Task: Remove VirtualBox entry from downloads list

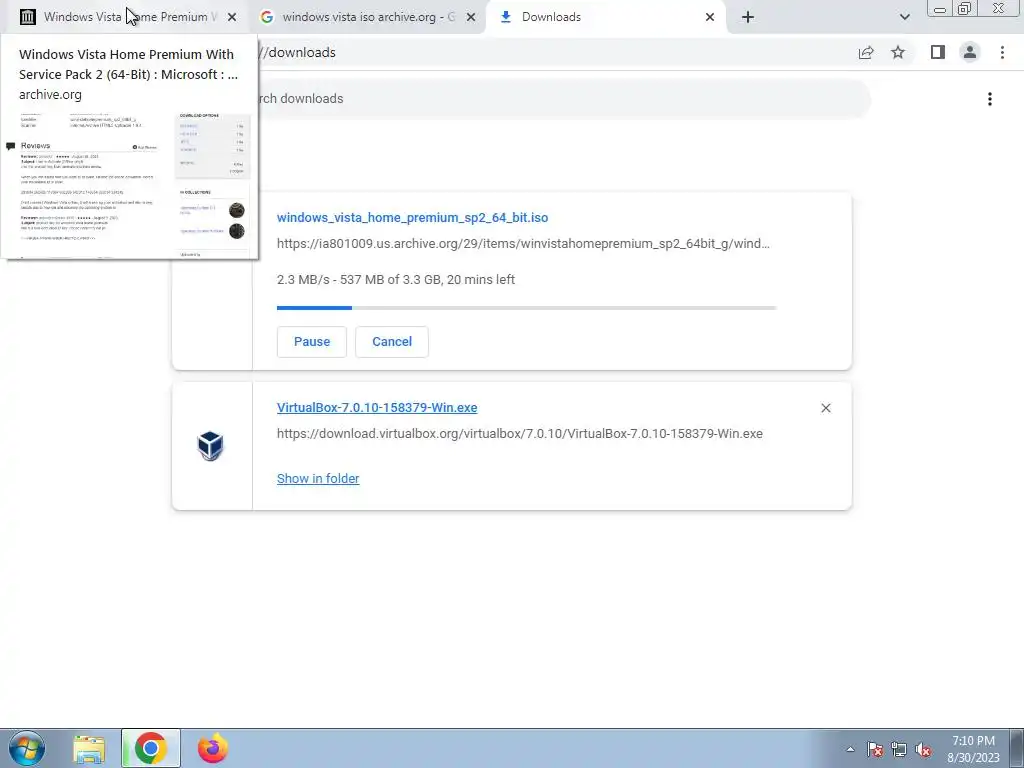Action: coord(826,408)
